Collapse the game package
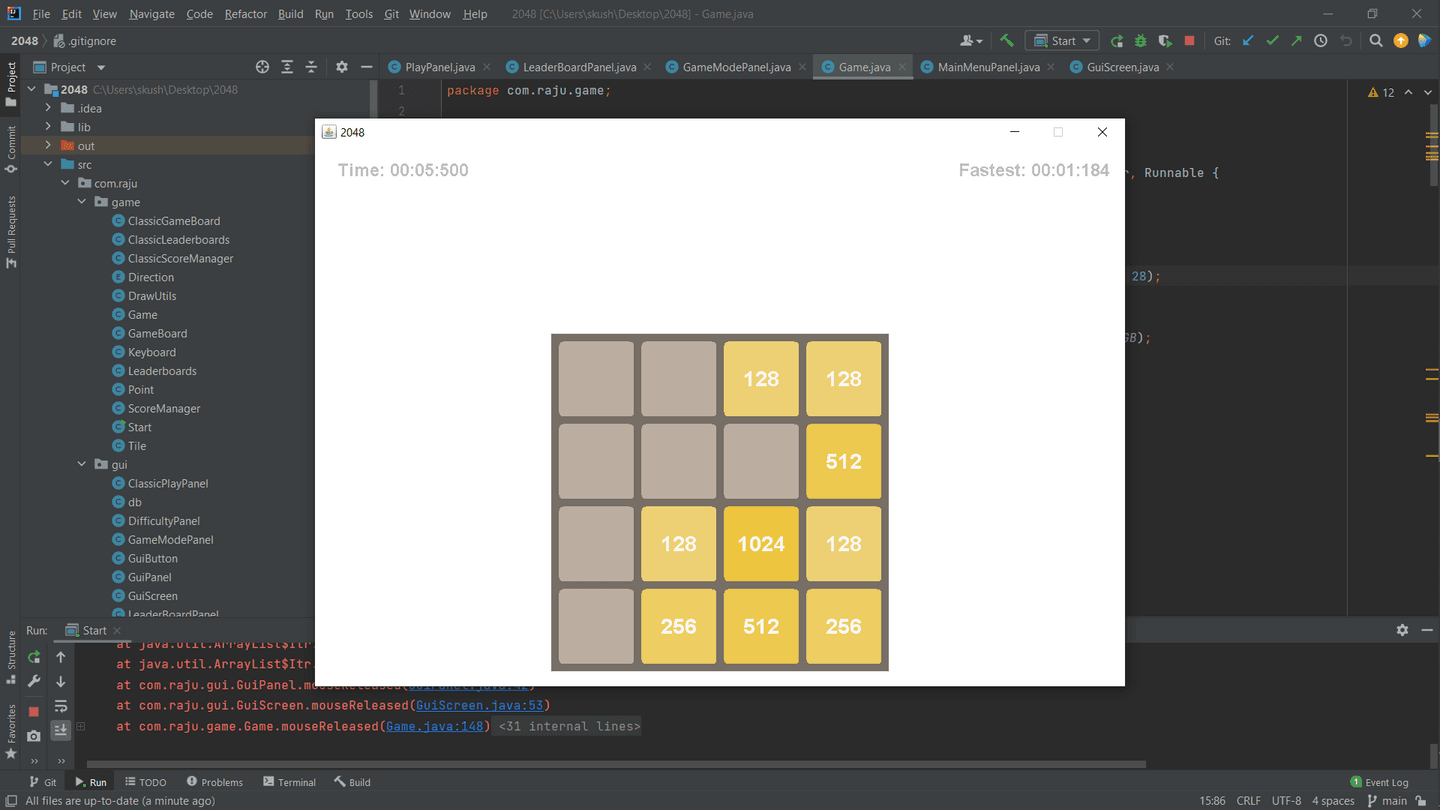Viewport: 1440px width, 810px height. 82,202
